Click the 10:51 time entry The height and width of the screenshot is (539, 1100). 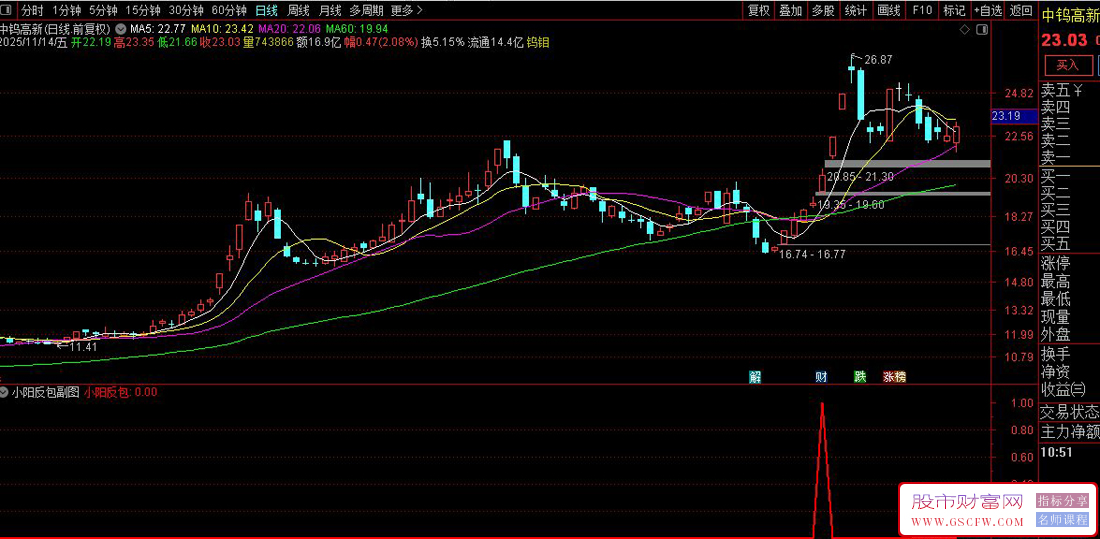(x=1057, y=453)
